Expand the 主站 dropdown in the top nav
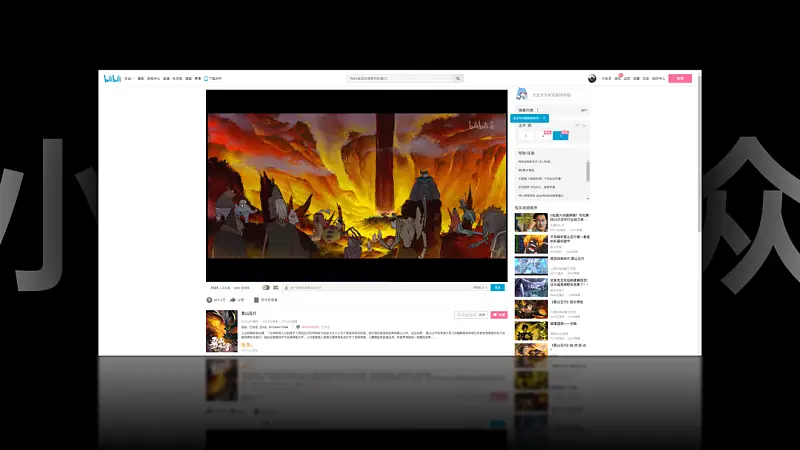 (x=129, y=79)
